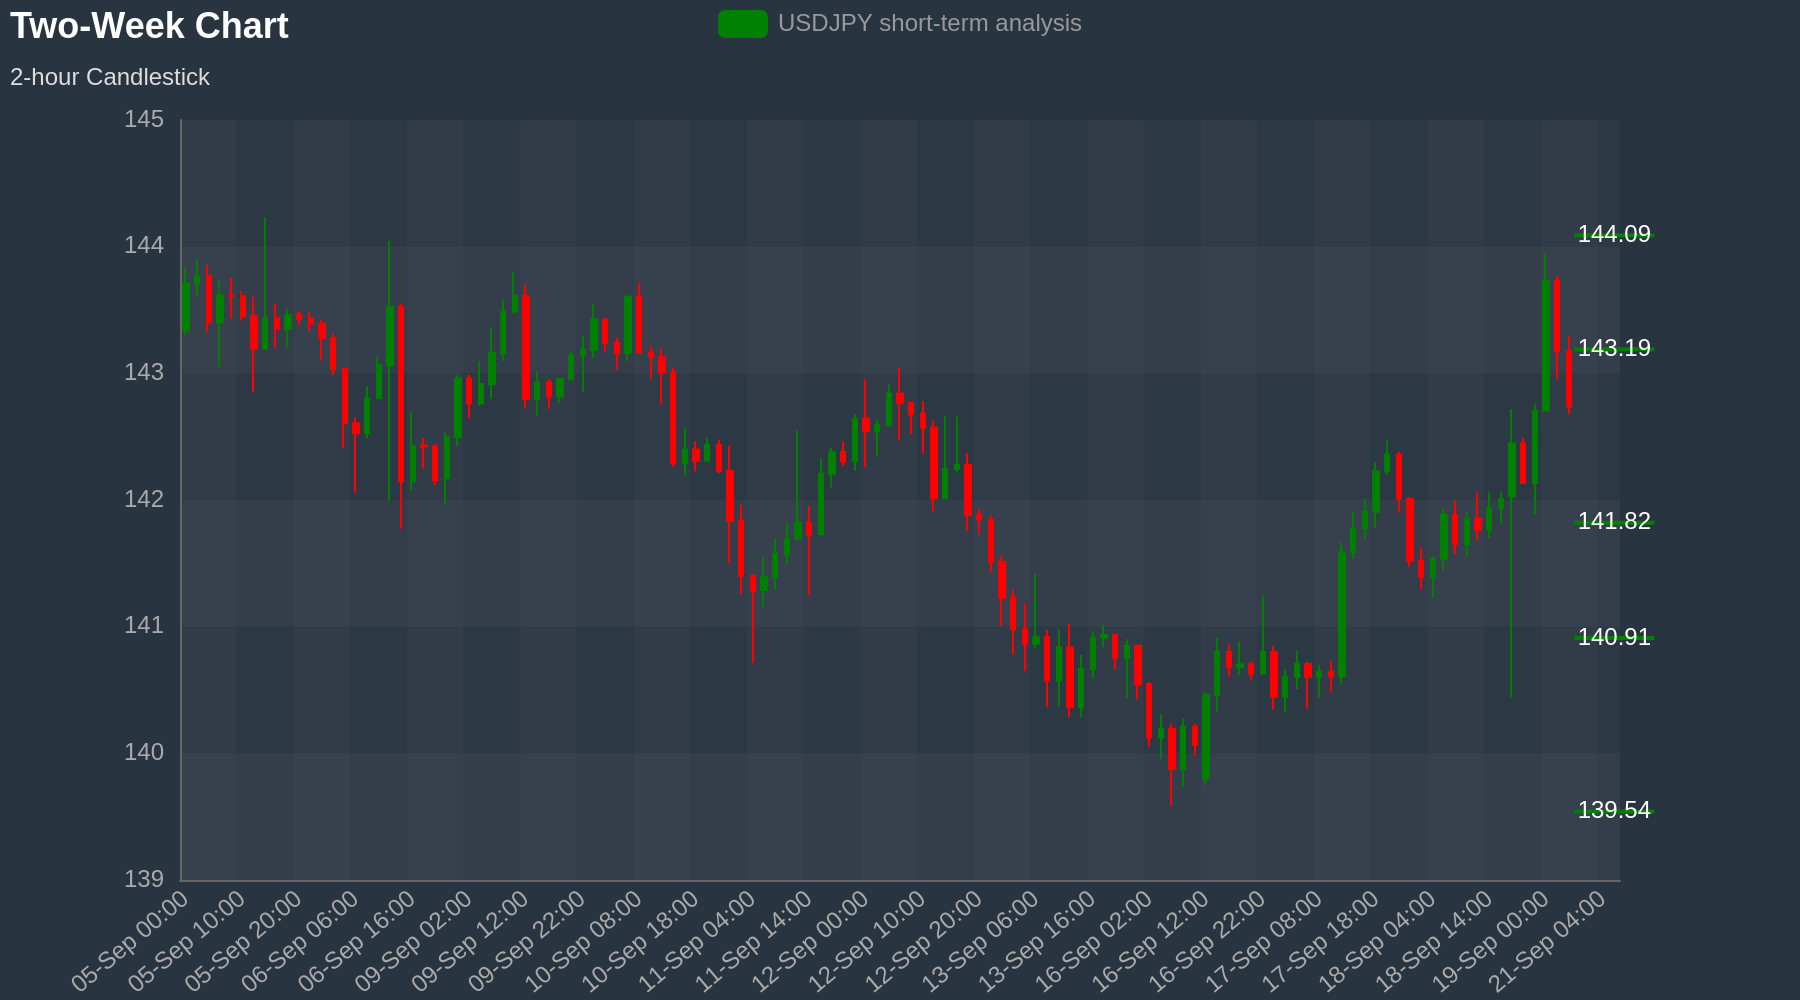Click the 143 y-axis tick label

point(144,373)
